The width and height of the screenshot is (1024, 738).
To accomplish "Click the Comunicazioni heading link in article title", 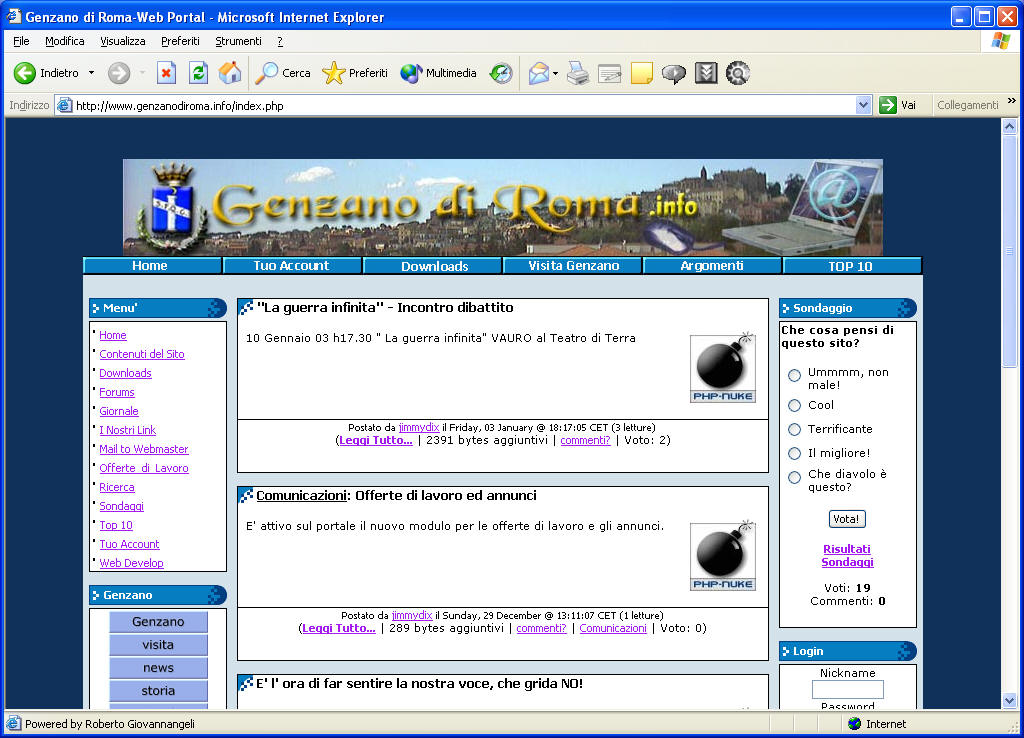I will click(301, 496).
